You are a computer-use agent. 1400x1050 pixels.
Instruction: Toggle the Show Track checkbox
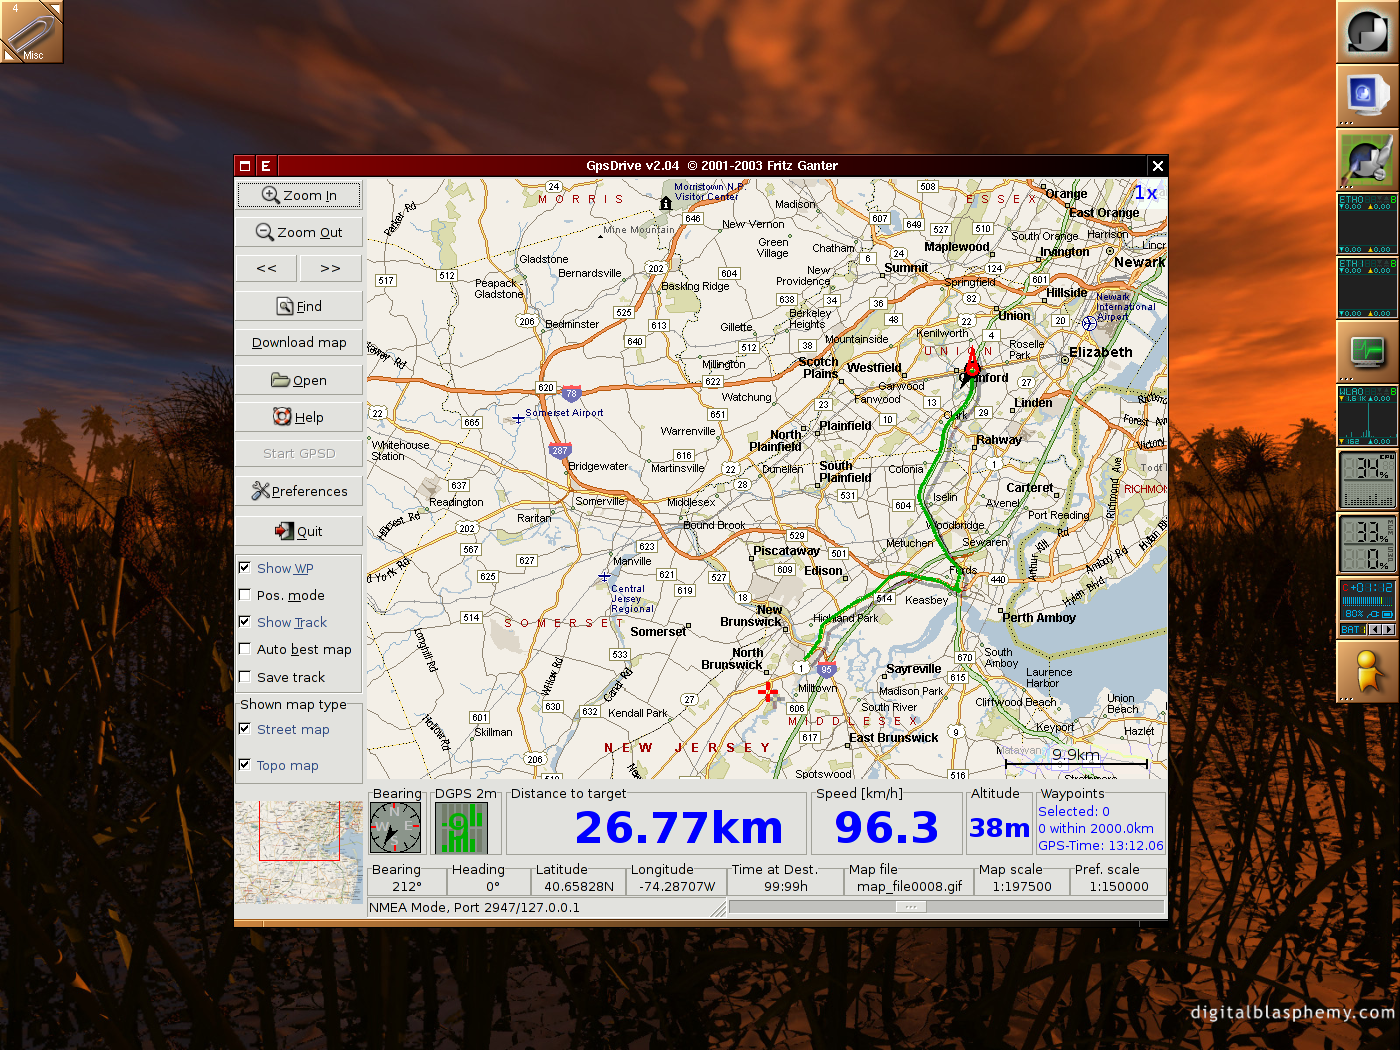click(x=245, y=621)
